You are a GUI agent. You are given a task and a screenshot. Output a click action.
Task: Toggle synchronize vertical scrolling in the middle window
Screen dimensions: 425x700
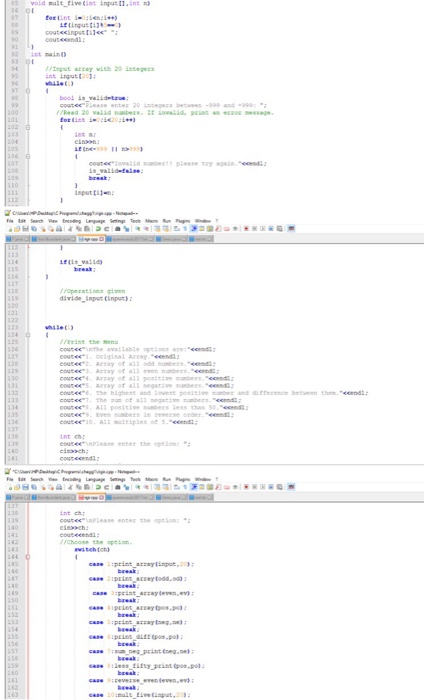coord(157,229)
